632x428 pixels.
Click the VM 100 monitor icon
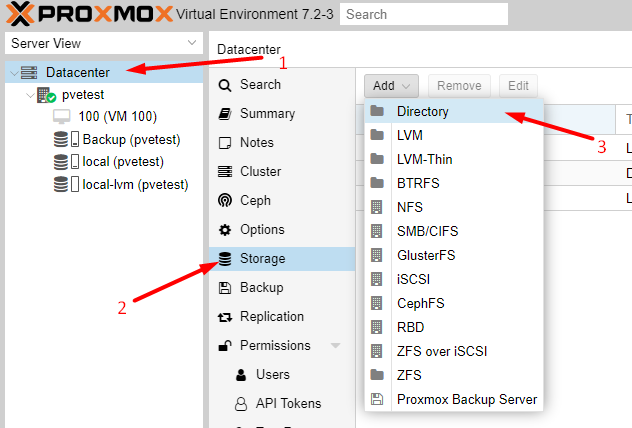coord(62,117)
